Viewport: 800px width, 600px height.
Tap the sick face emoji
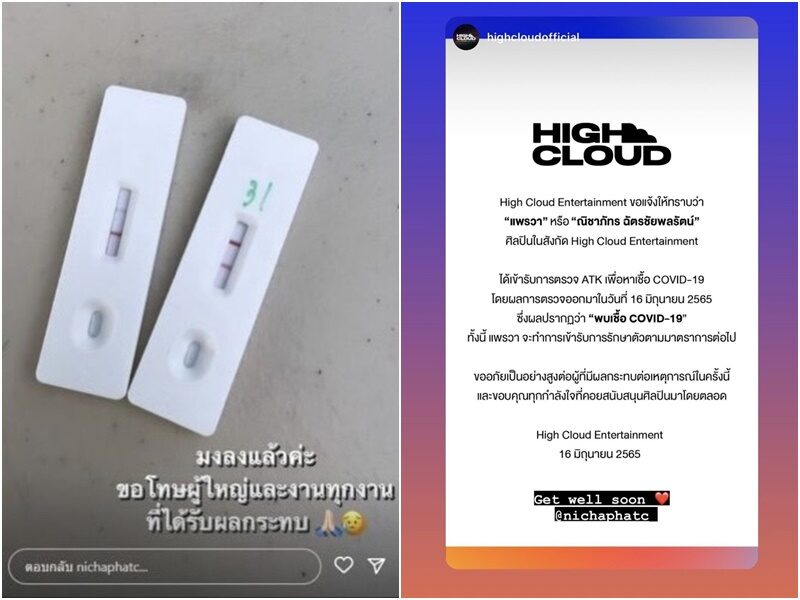pos(355,523)
